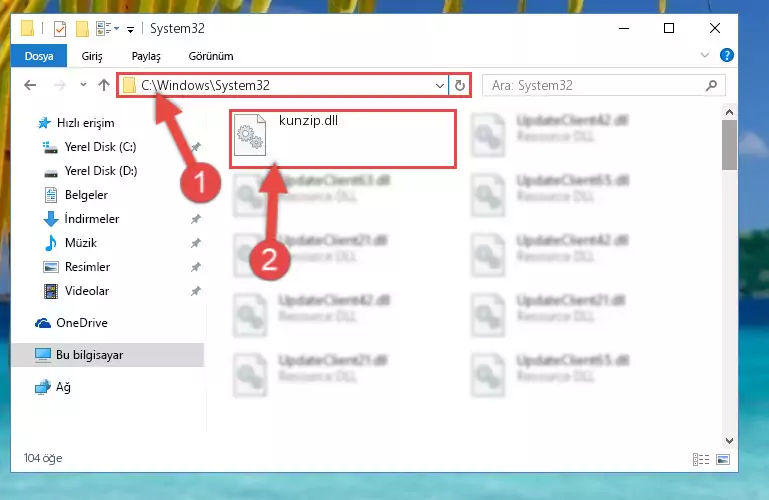Screen dimensions: 769x500
Task: Switch to large icons view in the status bar
Action: click(723, 459)
